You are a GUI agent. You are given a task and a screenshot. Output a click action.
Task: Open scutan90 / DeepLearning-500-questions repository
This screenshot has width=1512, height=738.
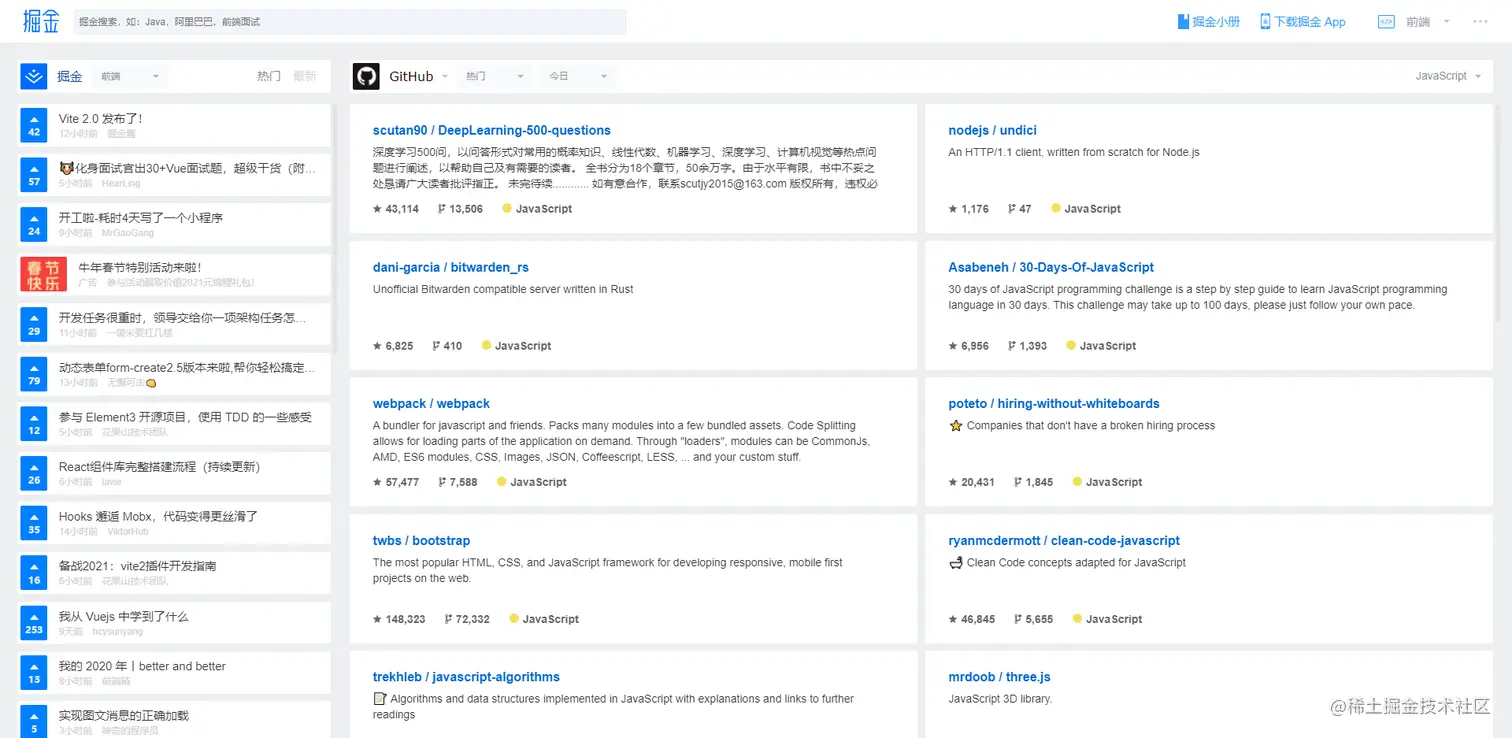tap(491, 130)
